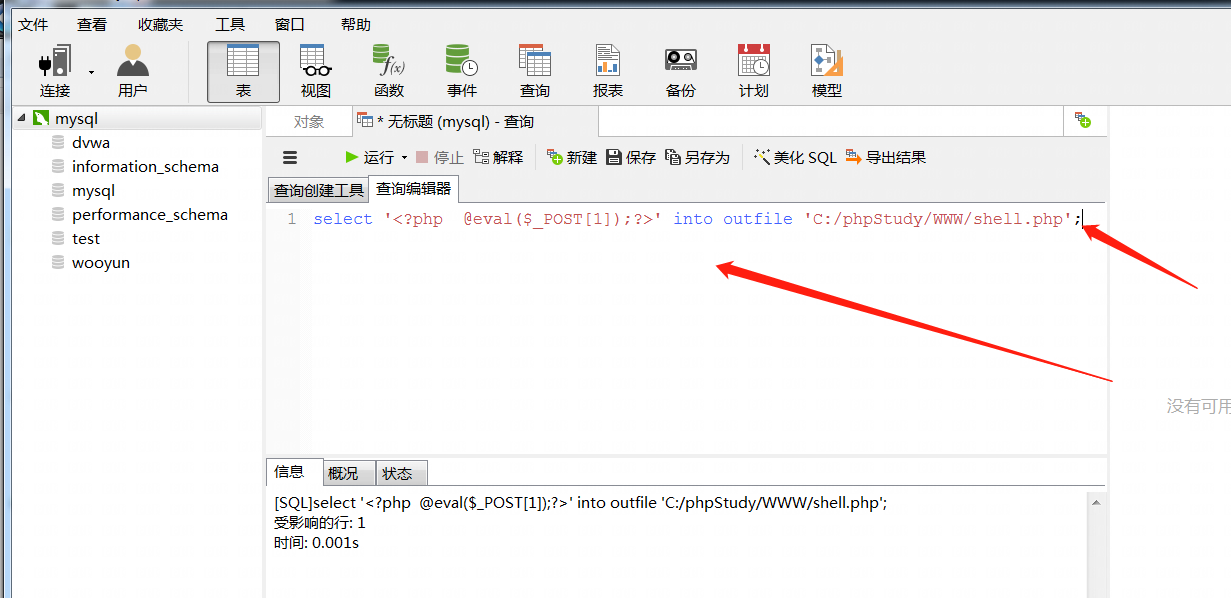Open the 收藏夹 menu
The width and height of the screenshot is (1231, 598).
point(161,24)
